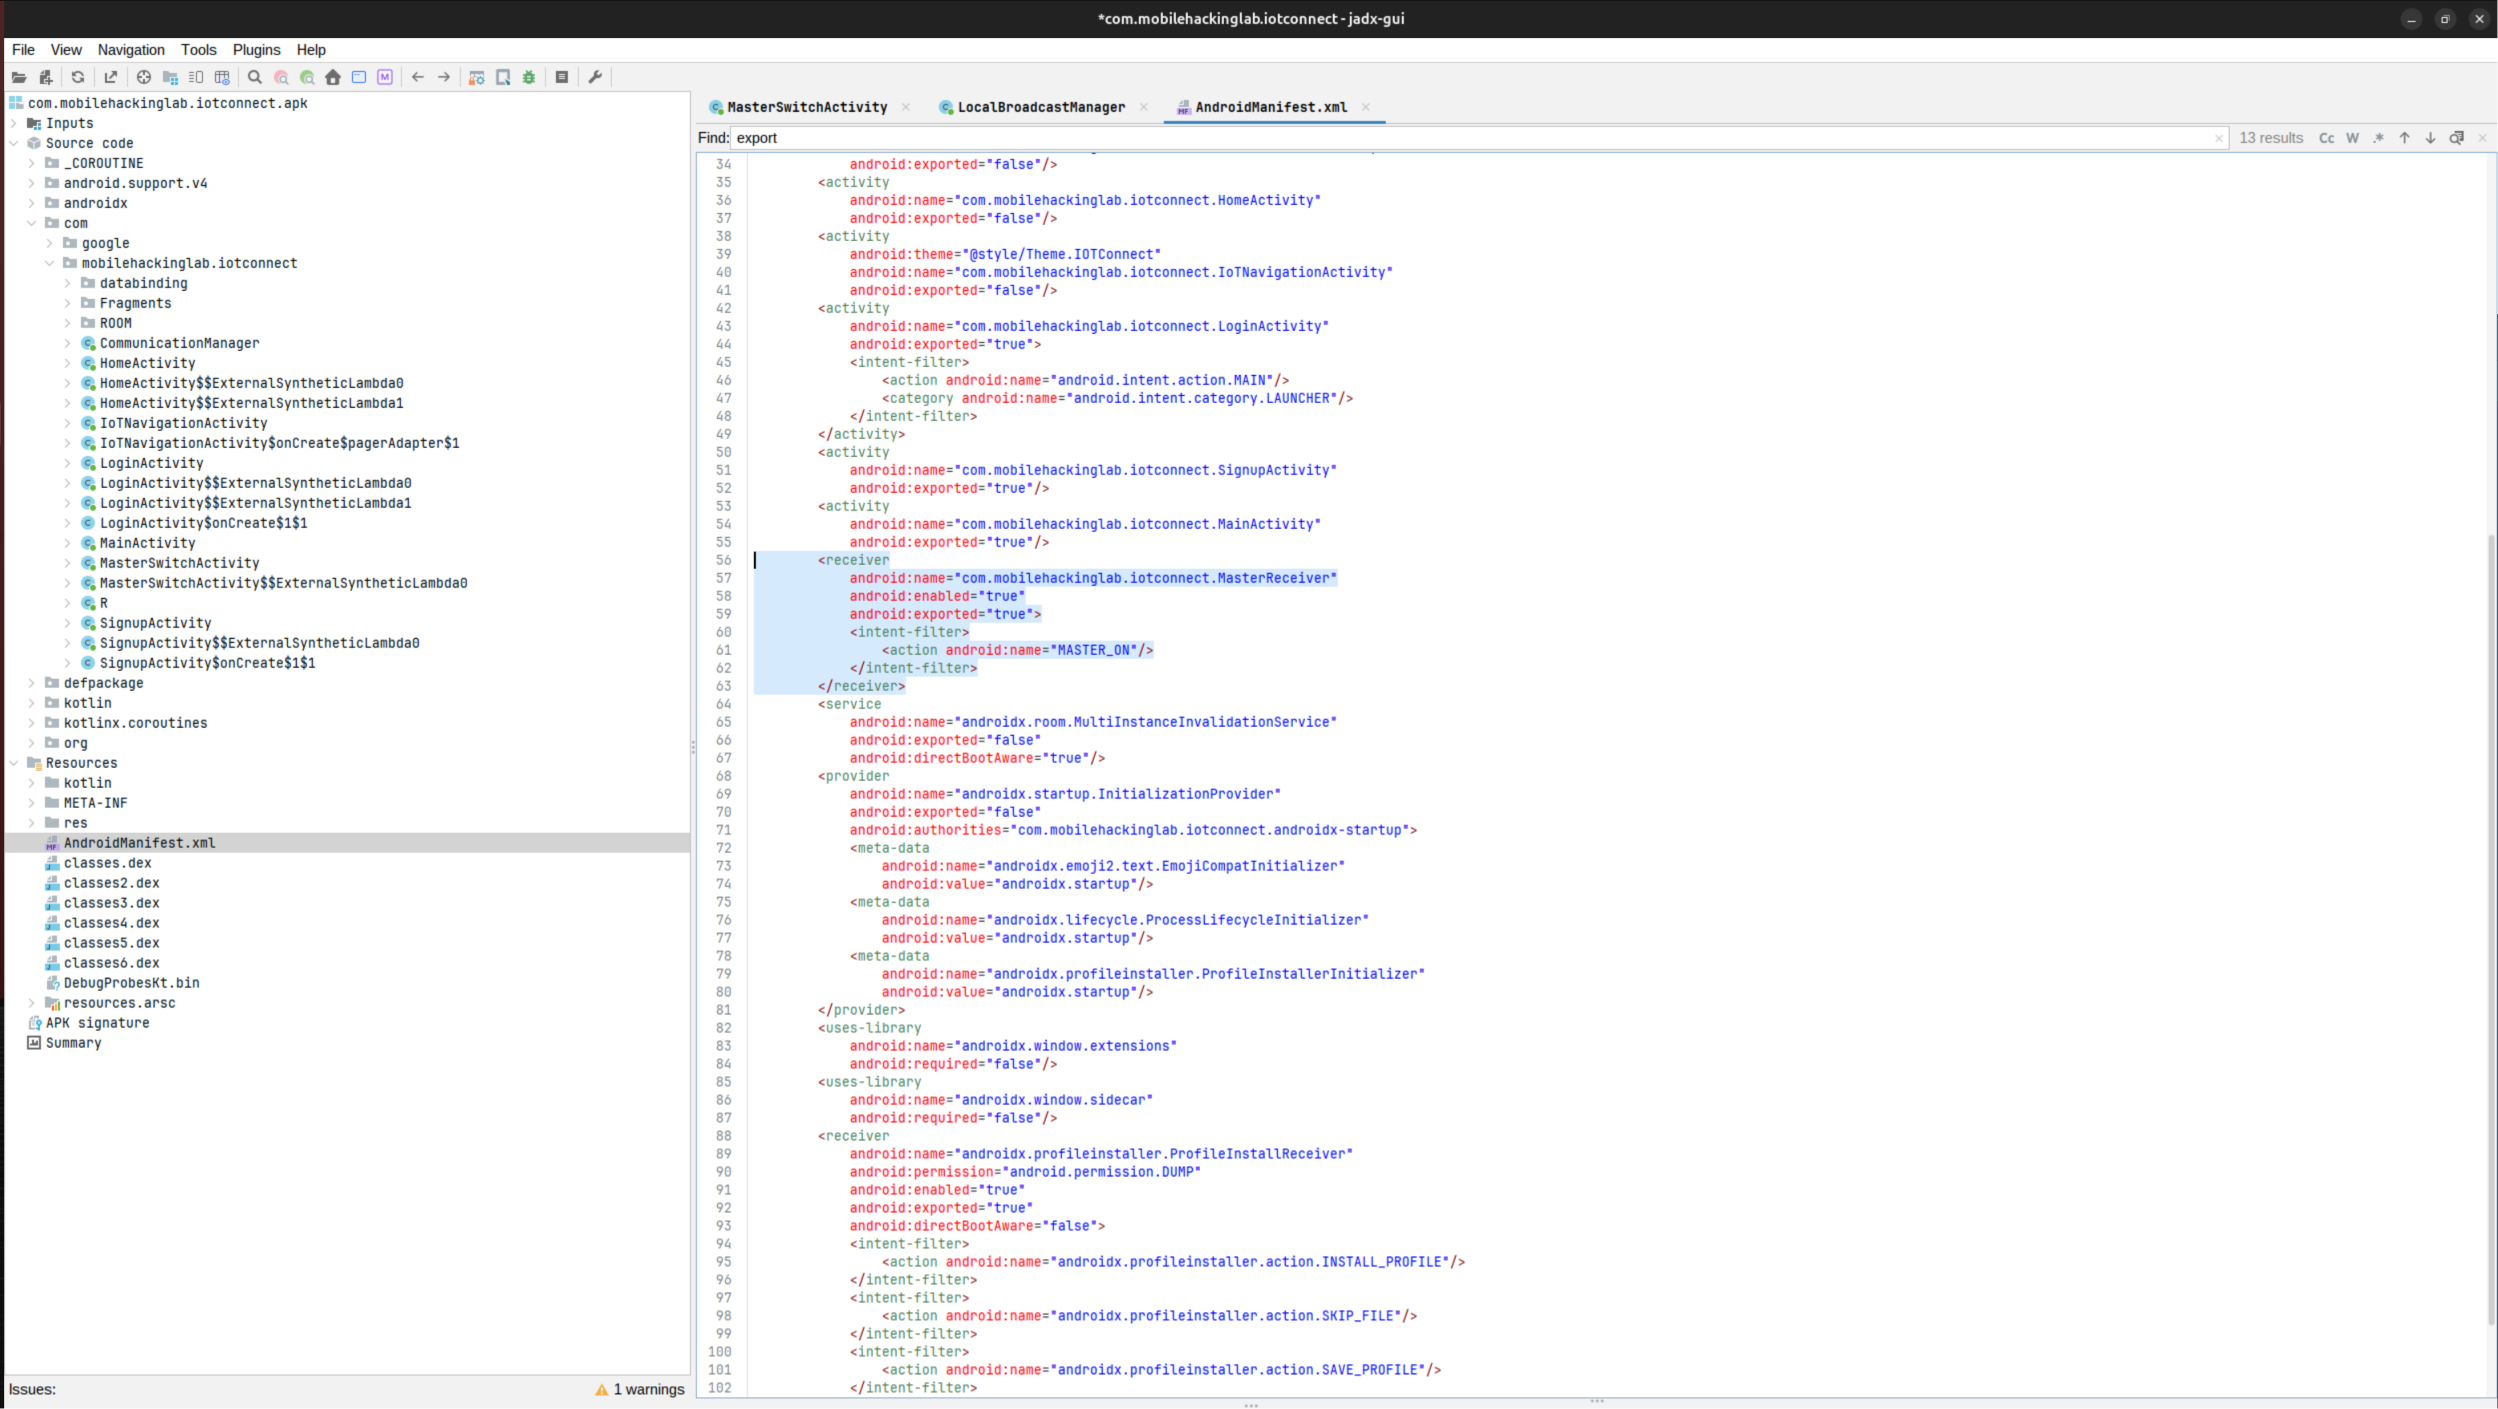Expand the databinding package
The width and height of the screenshot is (2498, 1409).
coord(68,283)
